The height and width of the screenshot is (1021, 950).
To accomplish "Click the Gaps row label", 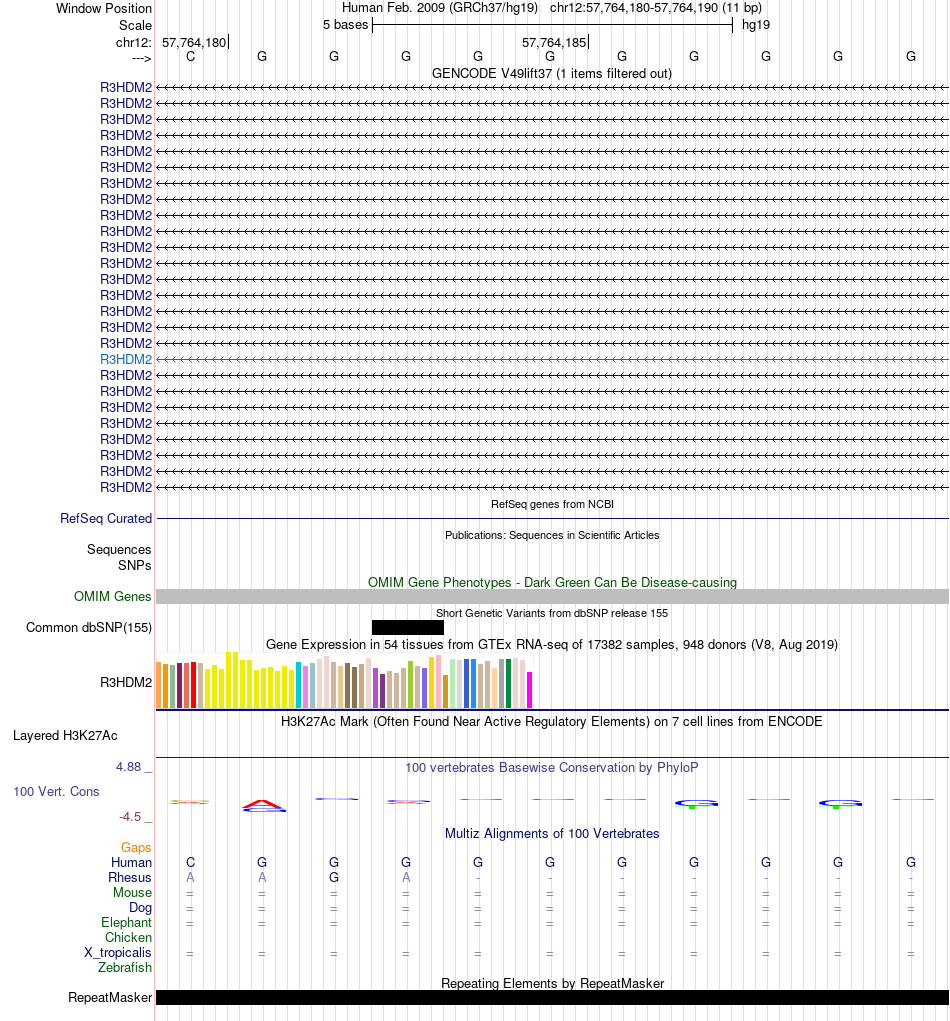I will pos(136,848).
